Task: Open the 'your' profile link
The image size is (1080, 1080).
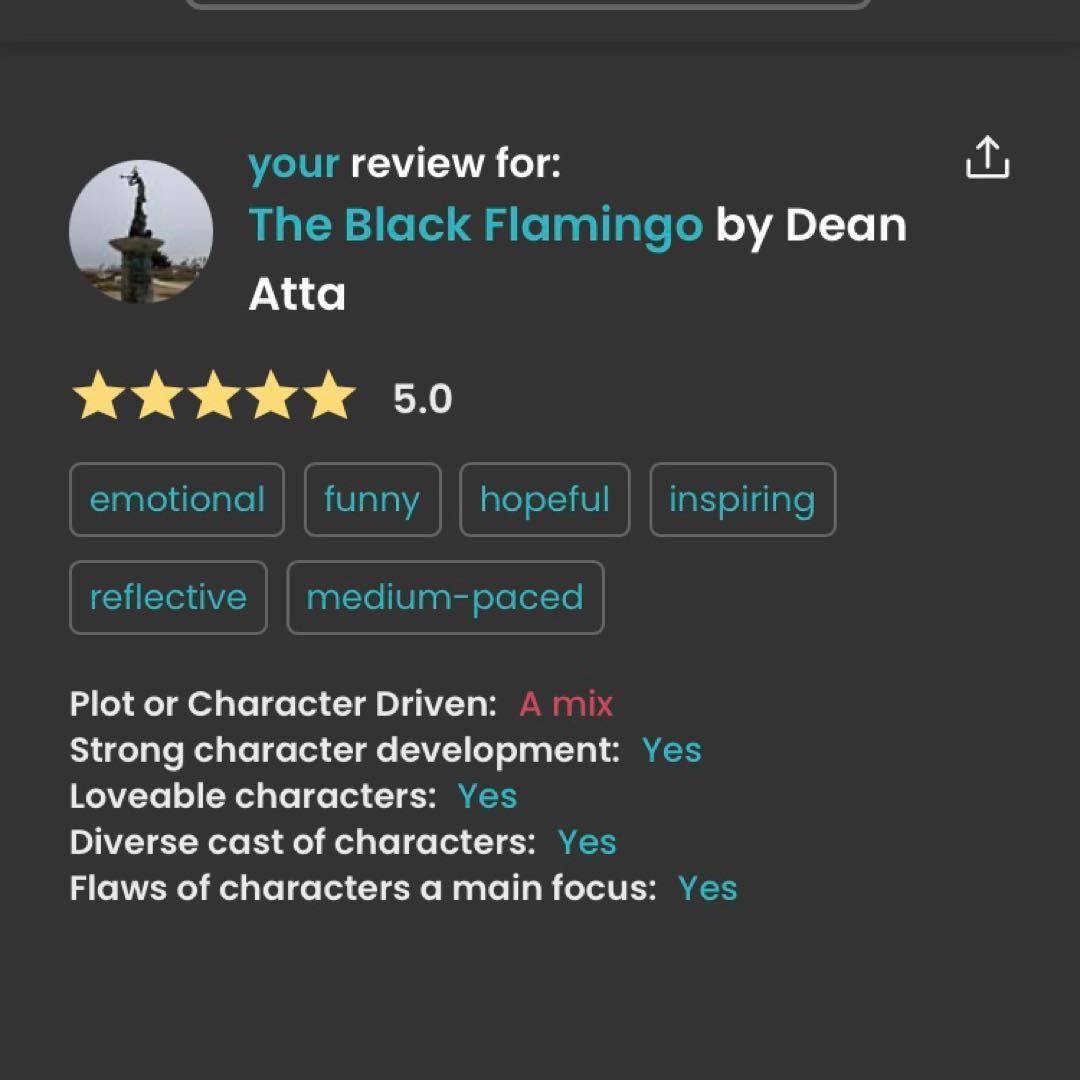Action: point(294,164)
